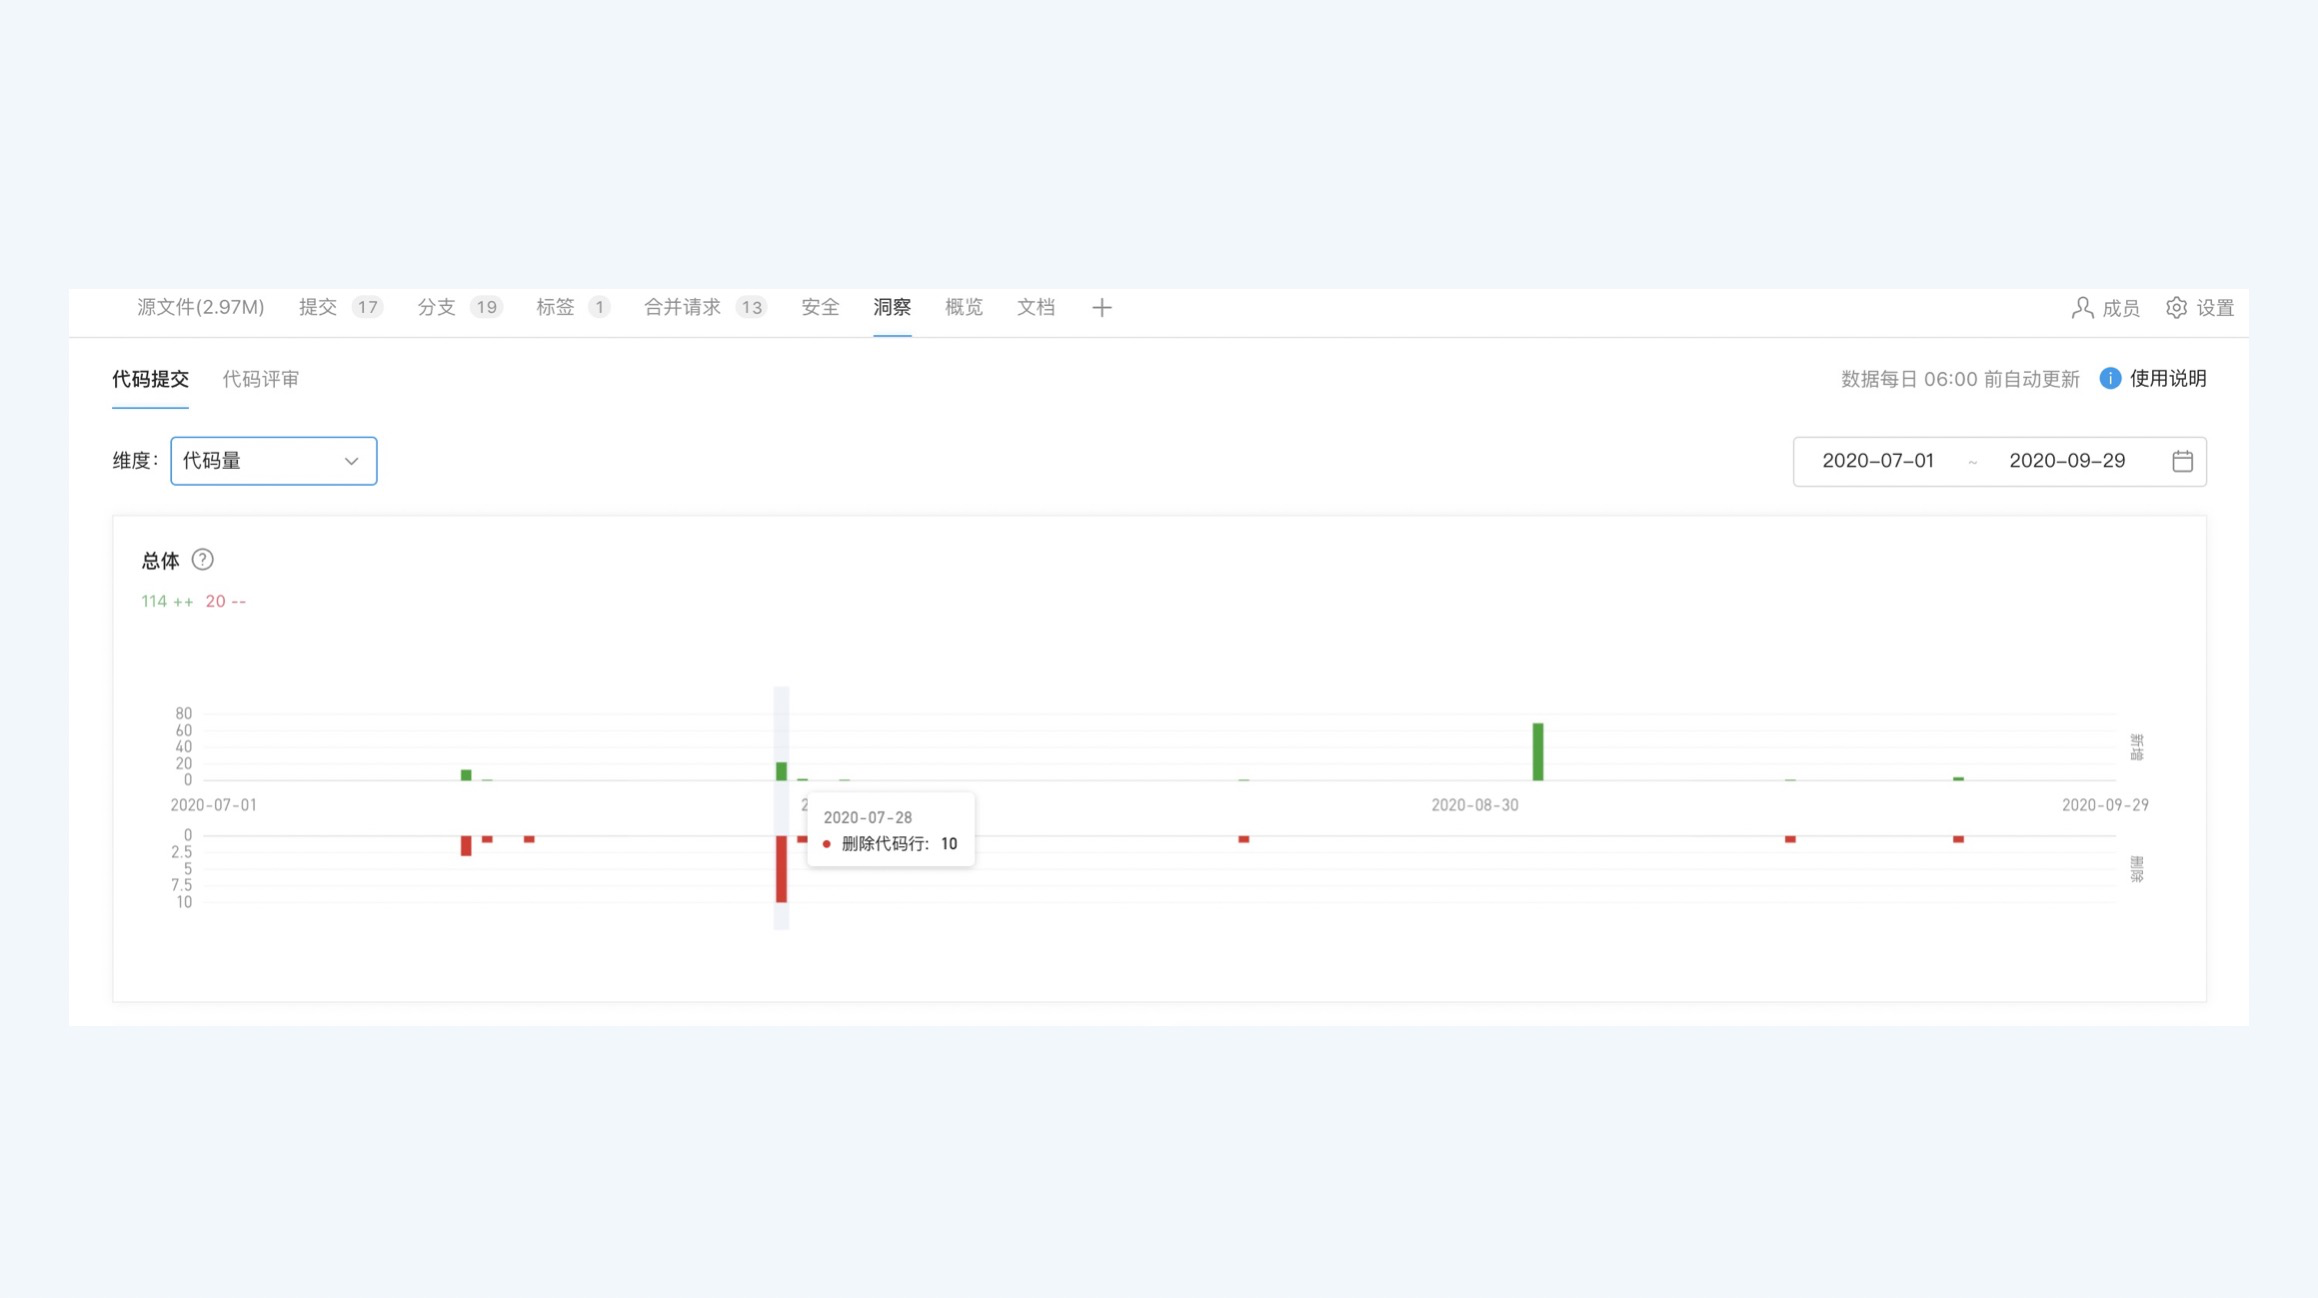This screenshot has height=1298, width=2318.
Task: Click the plus icon after 文档 tab
Action: click(1101, 308)
